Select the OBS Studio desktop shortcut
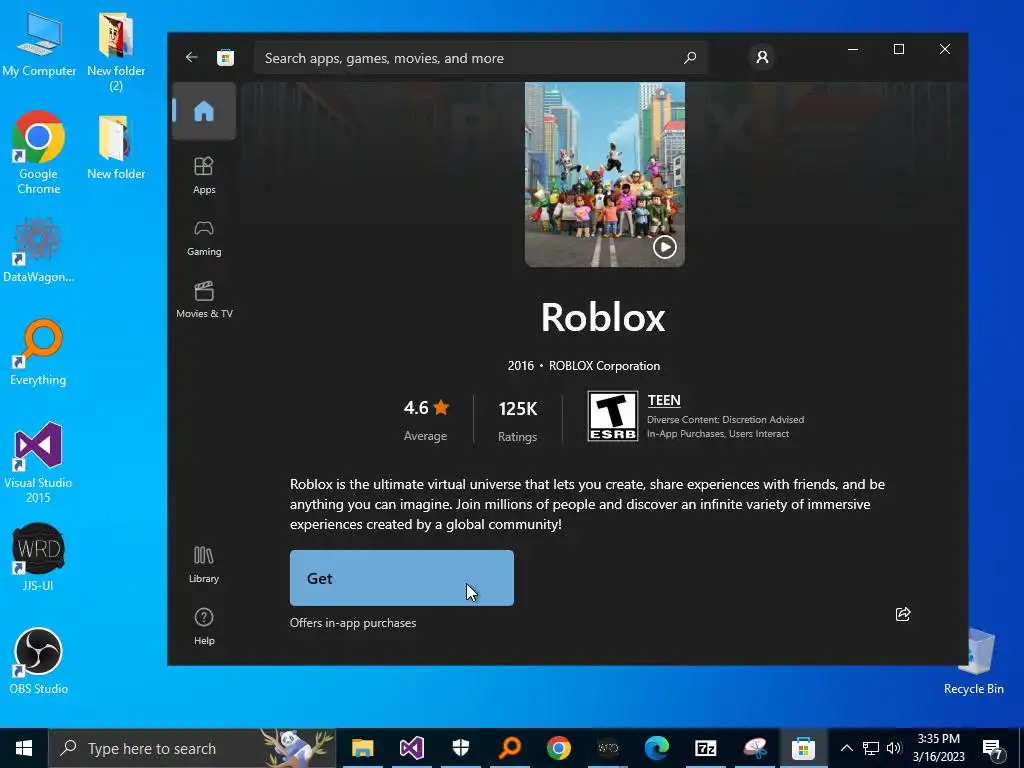 pos(39,661)
